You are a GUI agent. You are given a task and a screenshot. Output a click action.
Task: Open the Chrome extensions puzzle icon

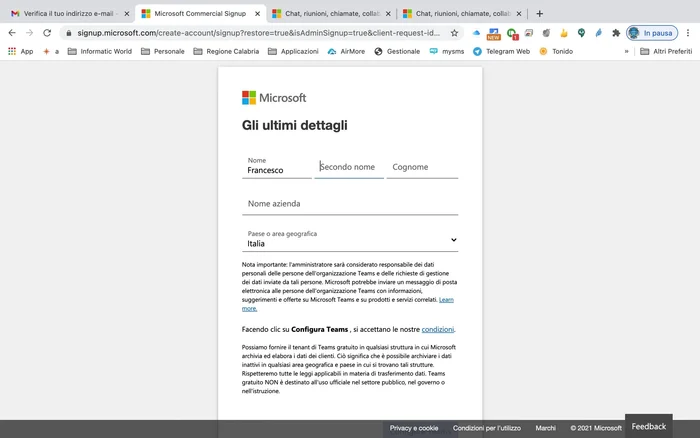click(x=616, y=33)
